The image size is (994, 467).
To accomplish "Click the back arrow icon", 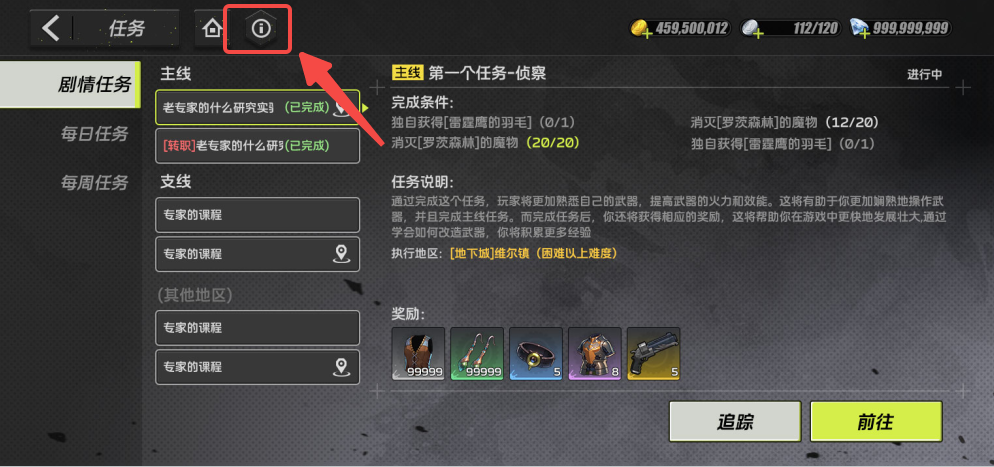I will point(50,28).
